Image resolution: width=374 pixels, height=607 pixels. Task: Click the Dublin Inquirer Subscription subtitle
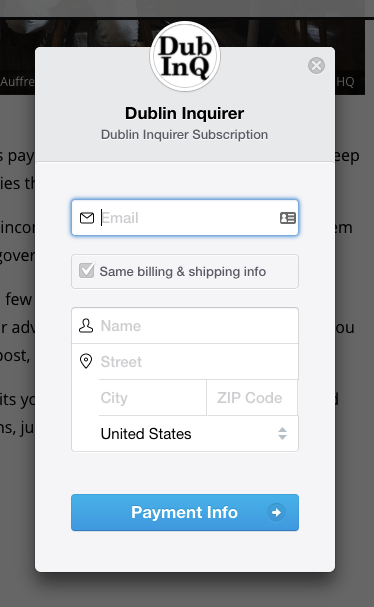pyautogui.click(x=184, y=135)
